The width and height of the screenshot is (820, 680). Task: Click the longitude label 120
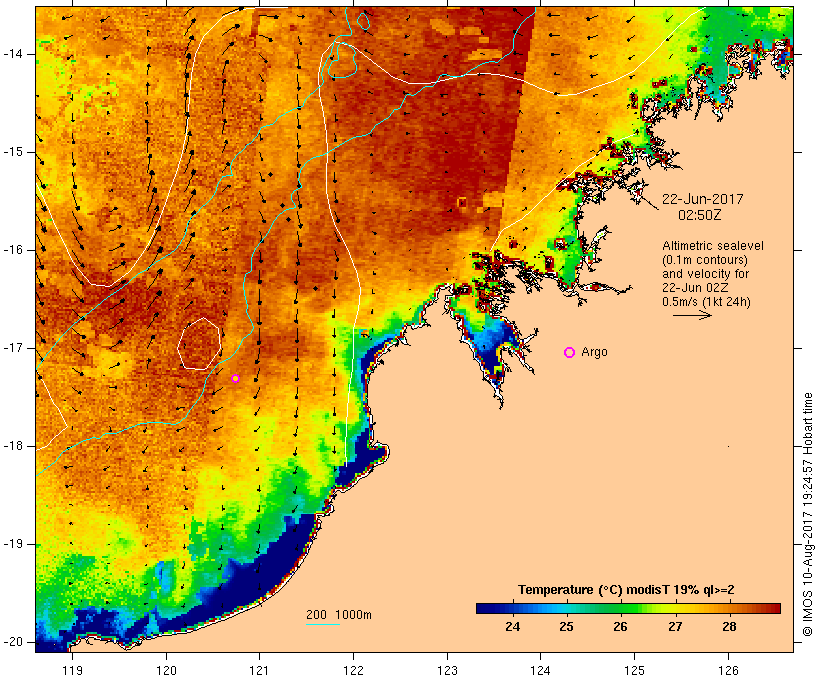pos(166,670)
